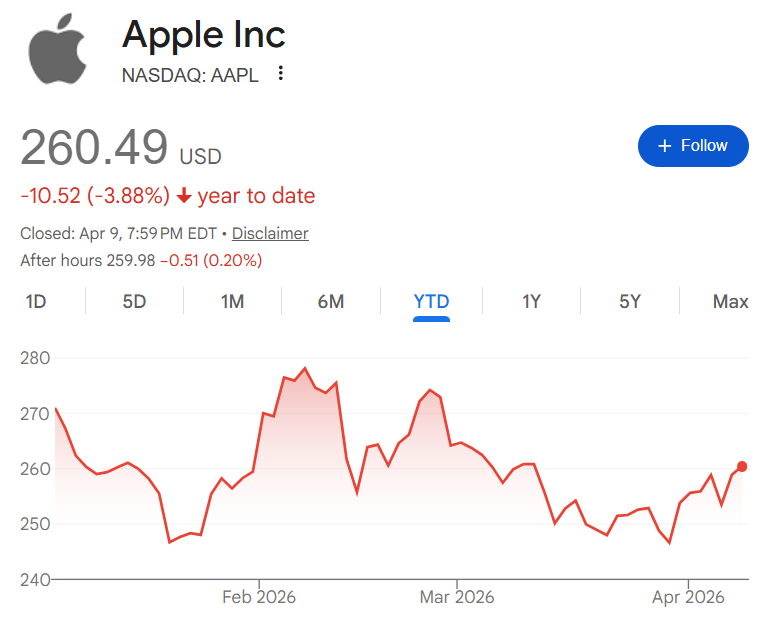Show the 1M chart view
This screenshot has width=774, height=629.
pos(232,301)
